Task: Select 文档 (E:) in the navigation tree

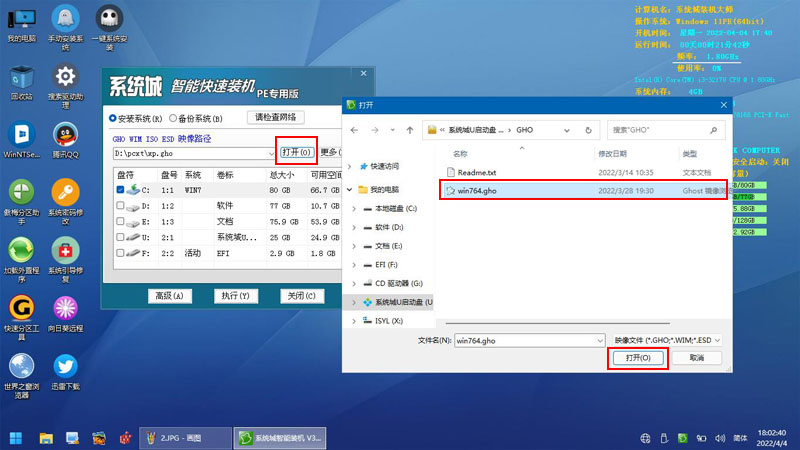Action: coord(388,246)
